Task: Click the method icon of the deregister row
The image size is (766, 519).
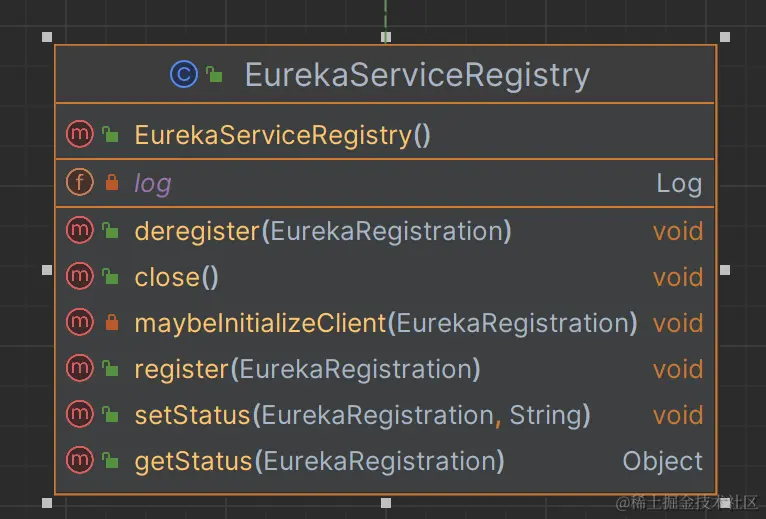Action: click(80, 230)
